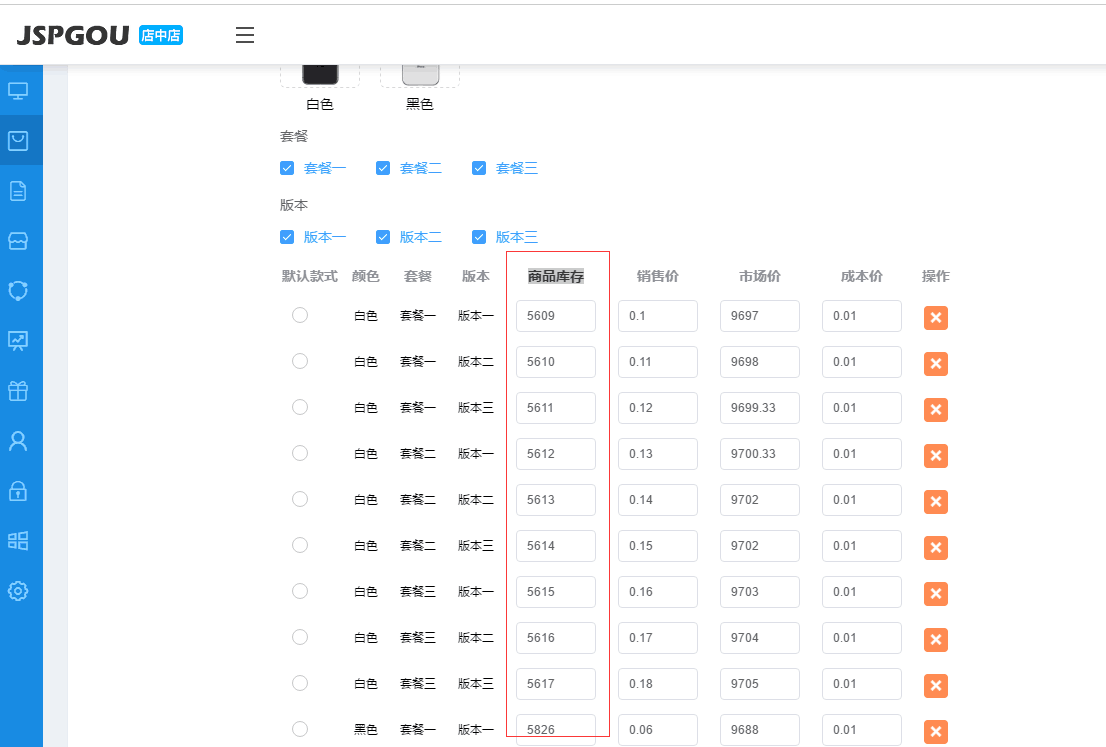
Task: Open the user profile sidebar icon
Action: [18, 441]
